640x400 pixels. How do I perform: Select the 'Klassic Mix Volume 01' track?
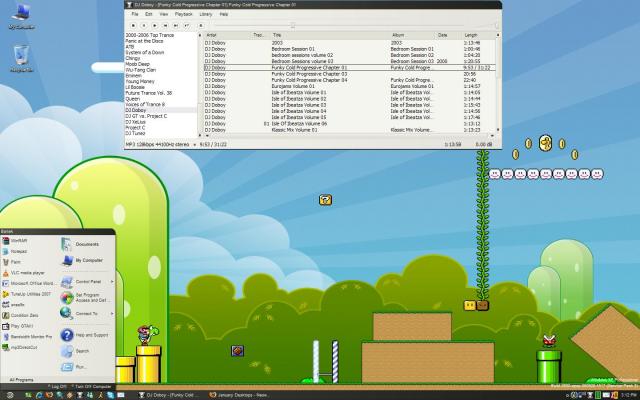click(349, 130)
